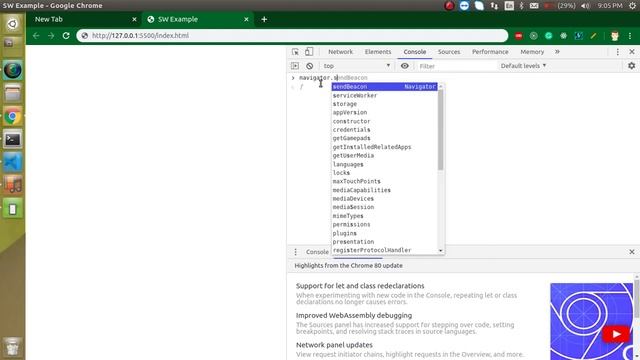The width and height of the screenshot is (640, 360).
Task: Switch to the Sources tab
Action: click(449, 52)
